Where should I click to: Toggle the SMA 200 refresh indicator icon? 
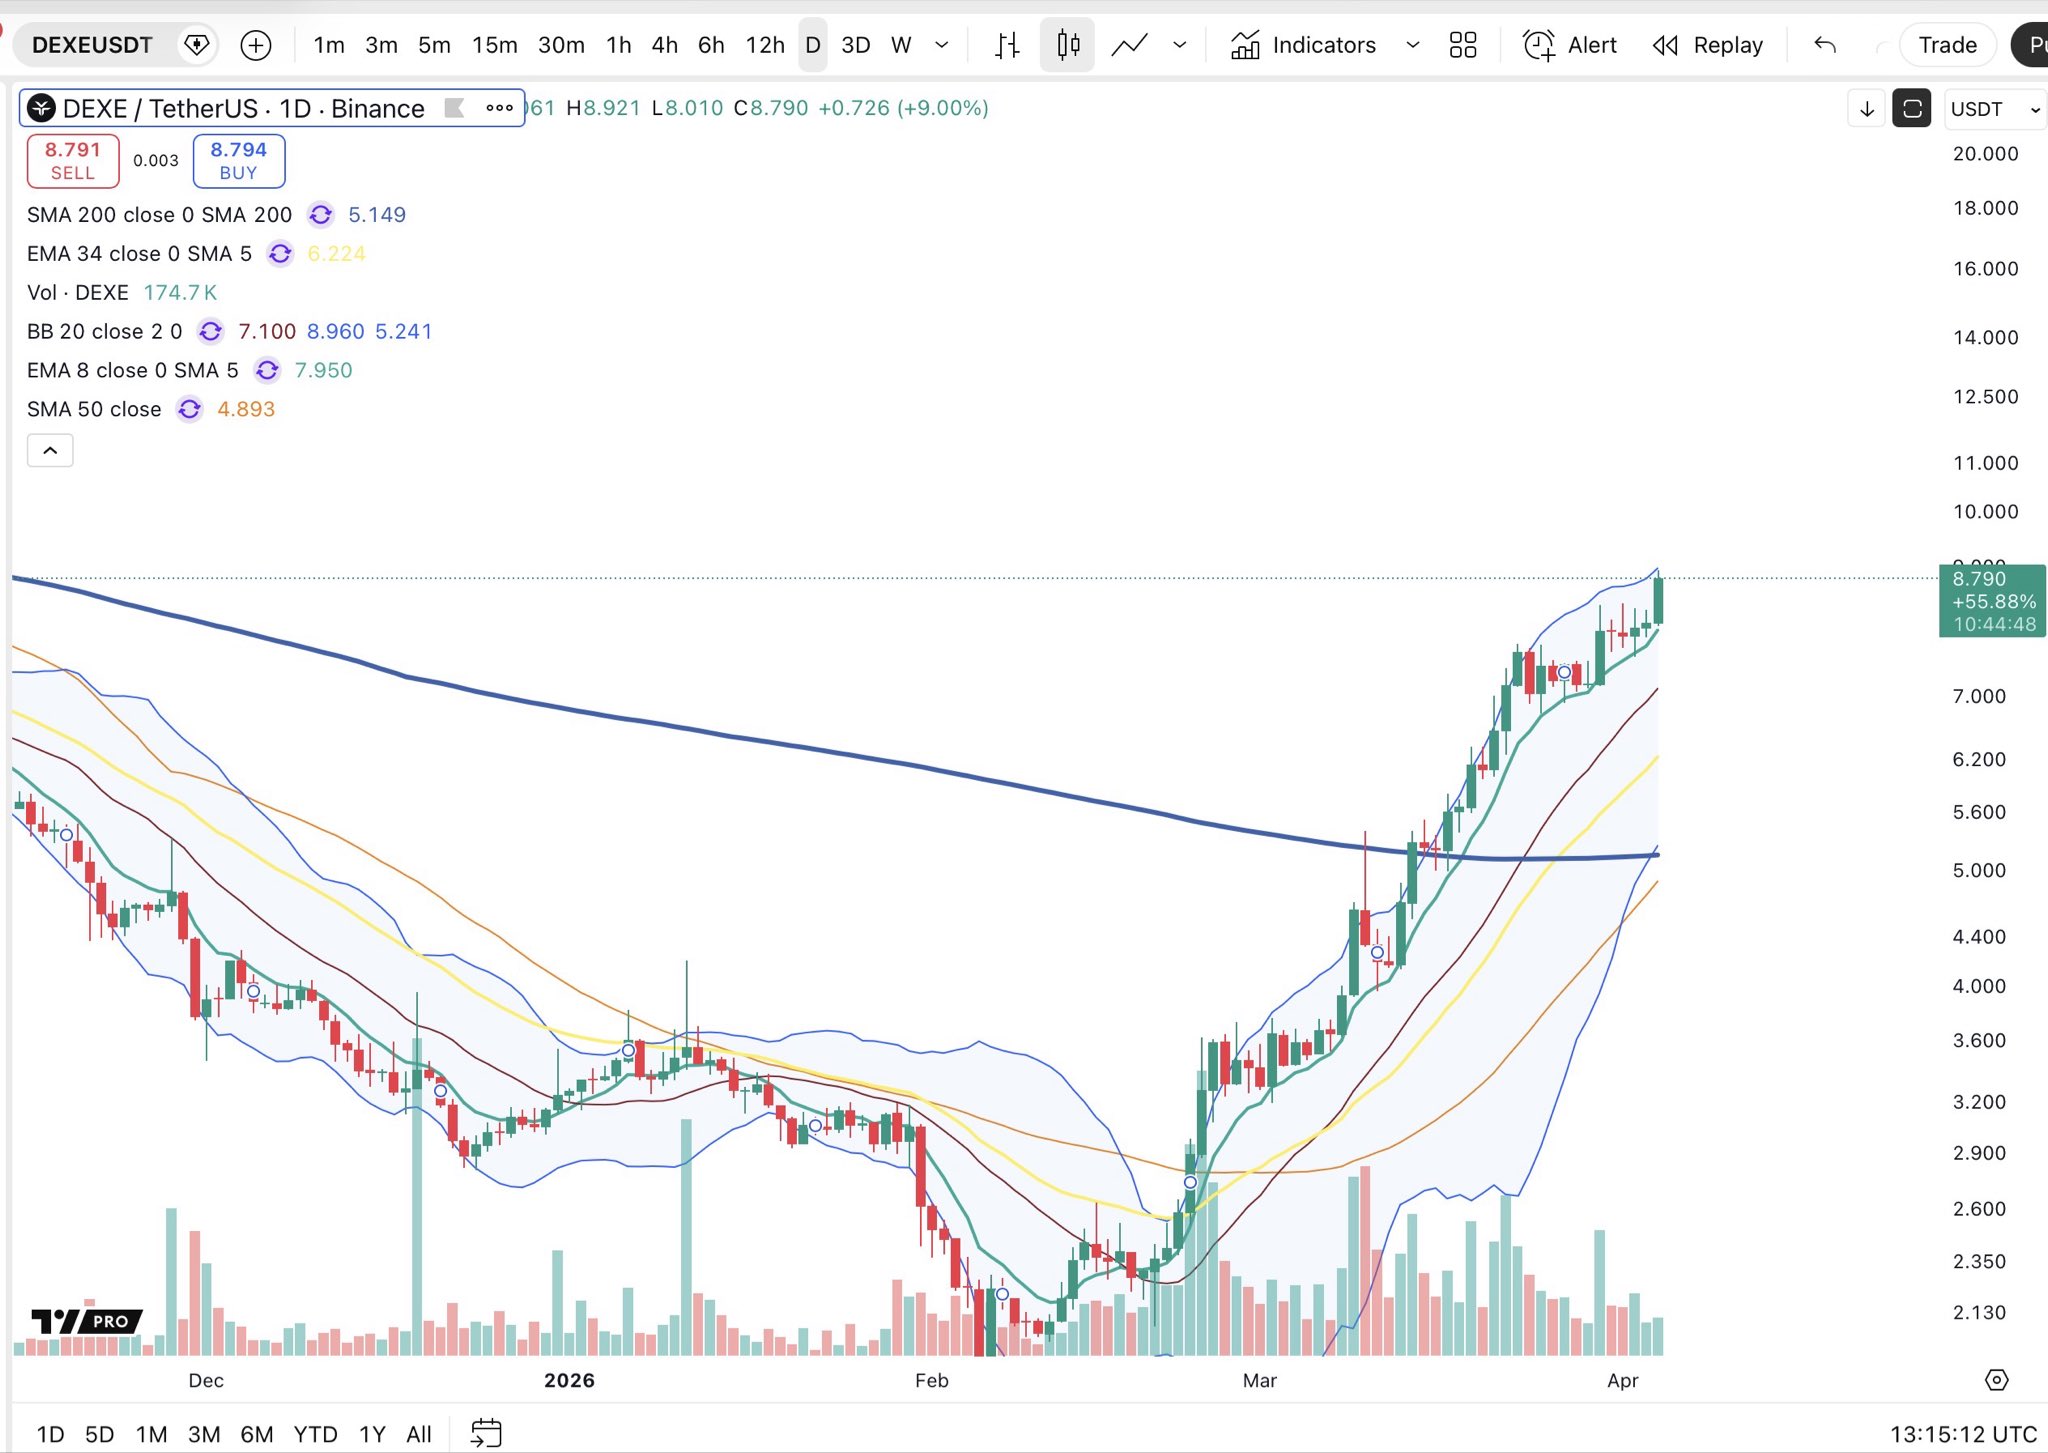[x=320, y=215]
